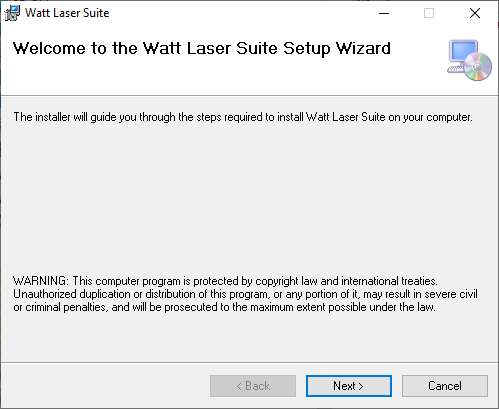This screenshot has height=409, width=499.
Task: Click the disabled < Back button
Action: (x=253, y=386)
